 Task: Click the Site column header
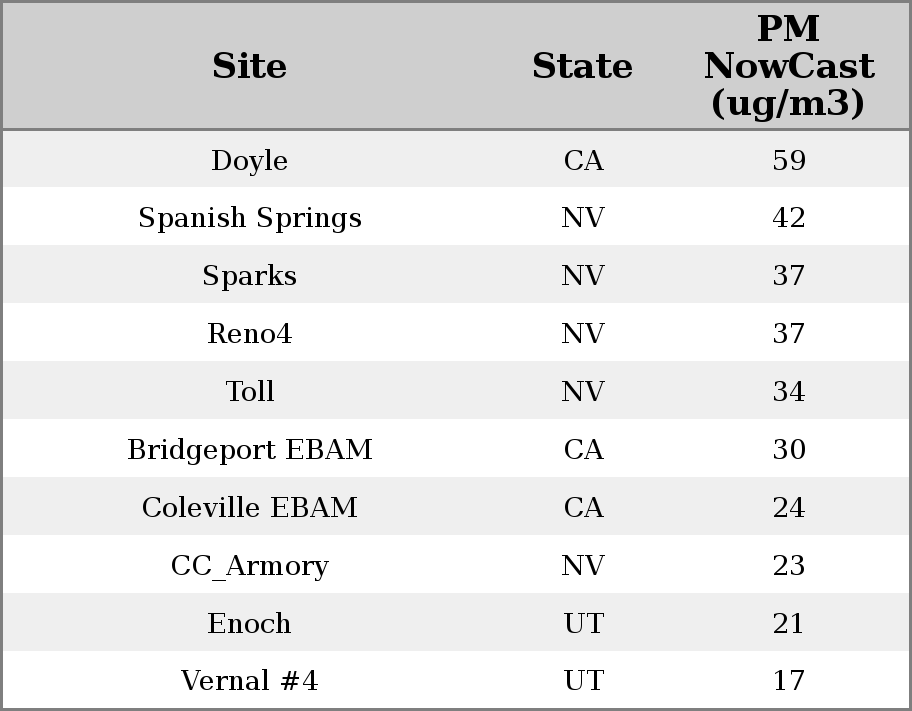pyautogui.click(x=250, y=67)
